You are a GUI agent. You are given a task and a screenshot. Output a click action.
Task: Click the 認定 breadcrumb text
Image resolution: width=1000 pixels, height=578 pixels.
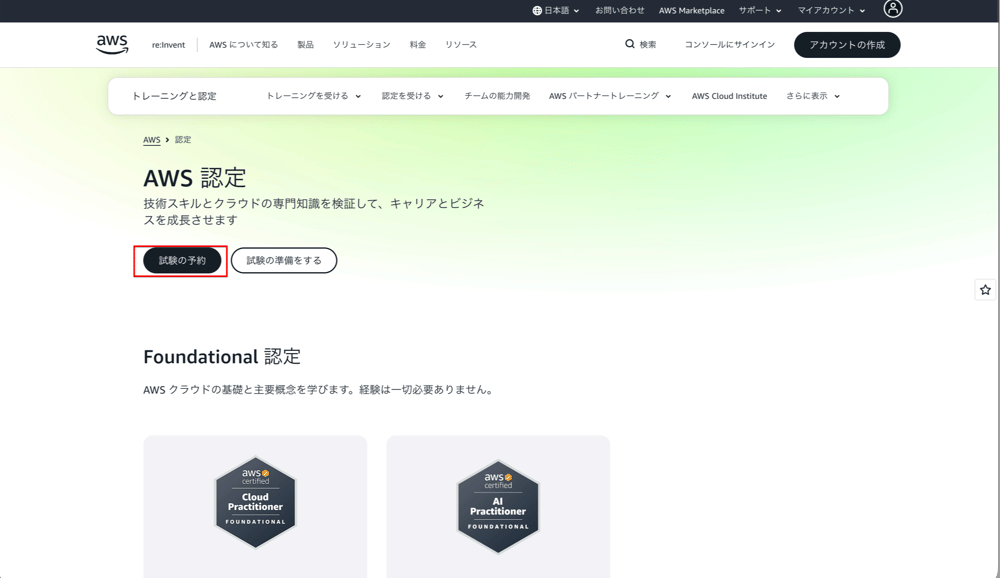tap(183, 140)
